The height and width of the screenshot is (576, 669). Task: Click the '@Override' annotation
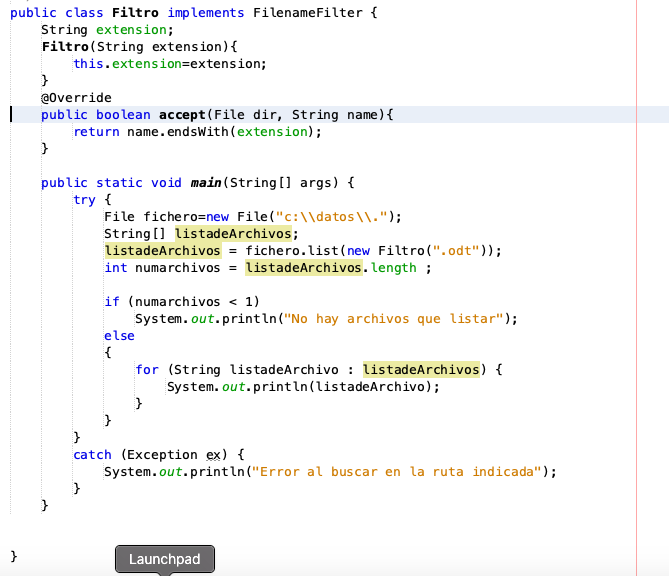click(x=76, y=98)
